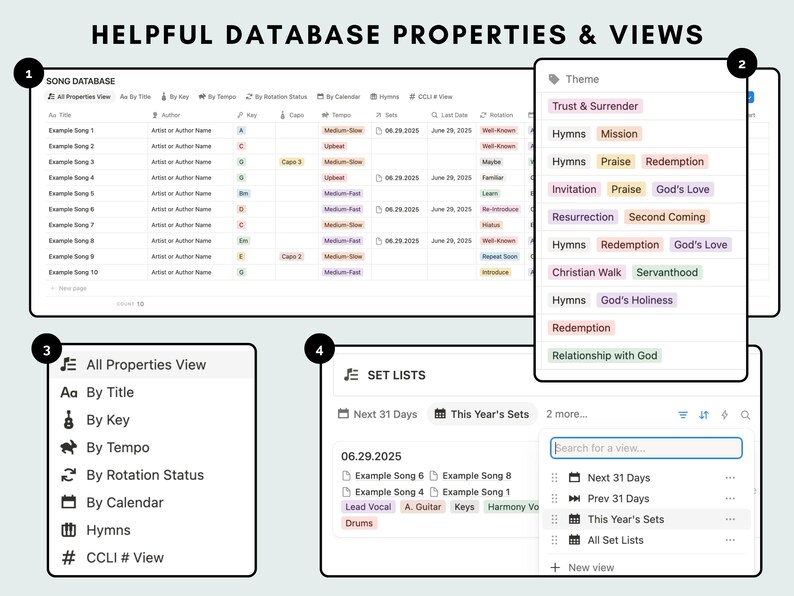Click the Servanthood theme tag
794x596 pixels.
[x=666, y=272]
